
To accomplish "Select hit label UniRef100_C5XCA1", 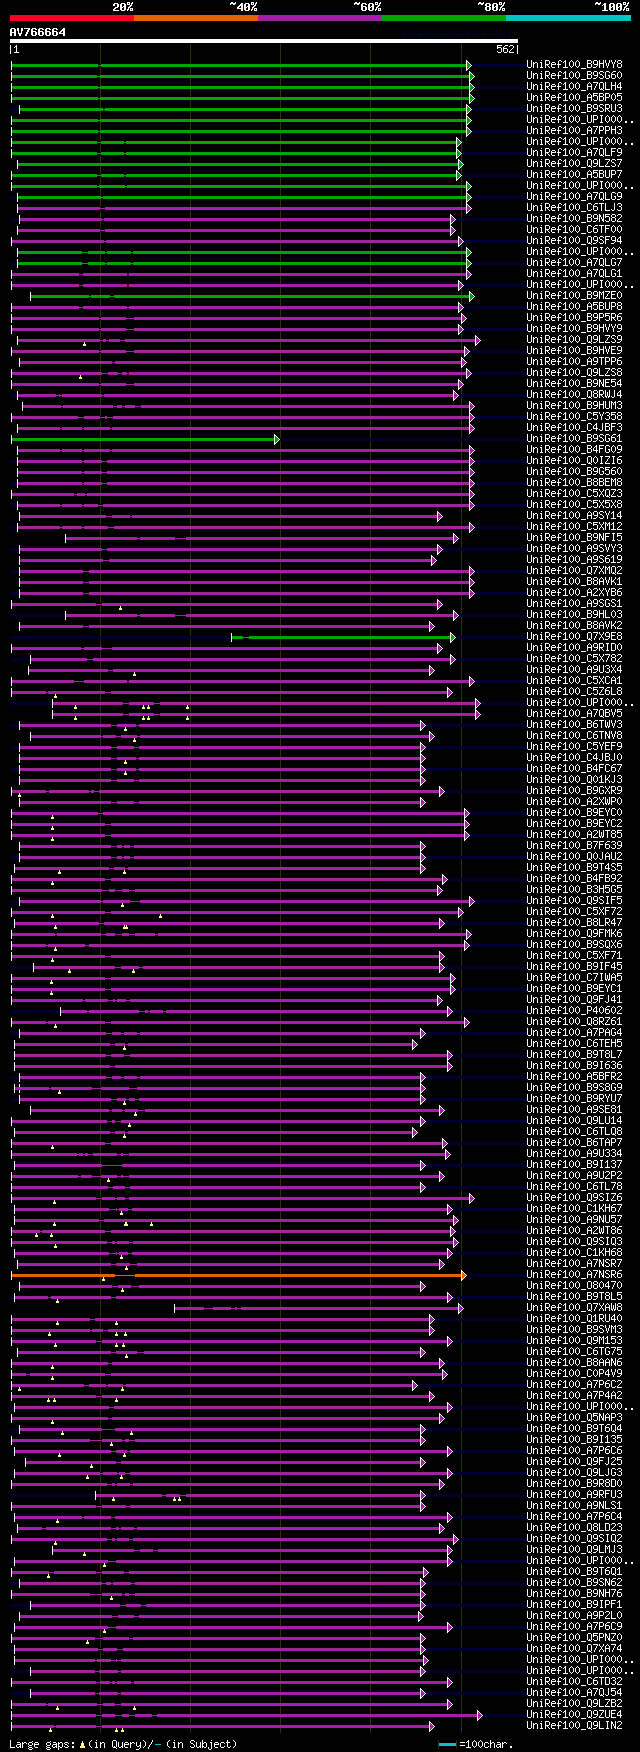I will [574, 680].
